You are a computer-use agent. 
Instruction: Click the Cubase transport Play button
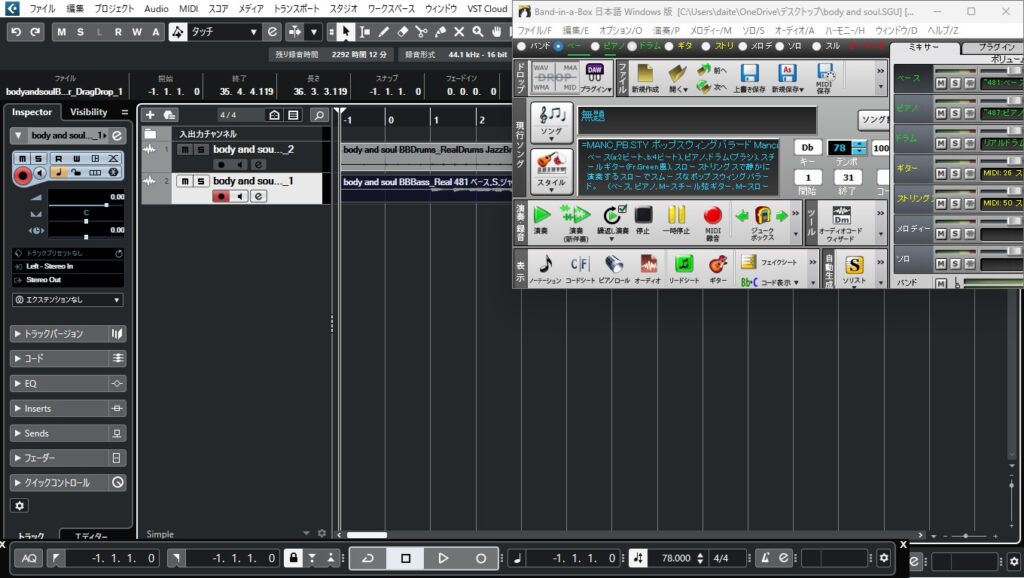[443, 558]
